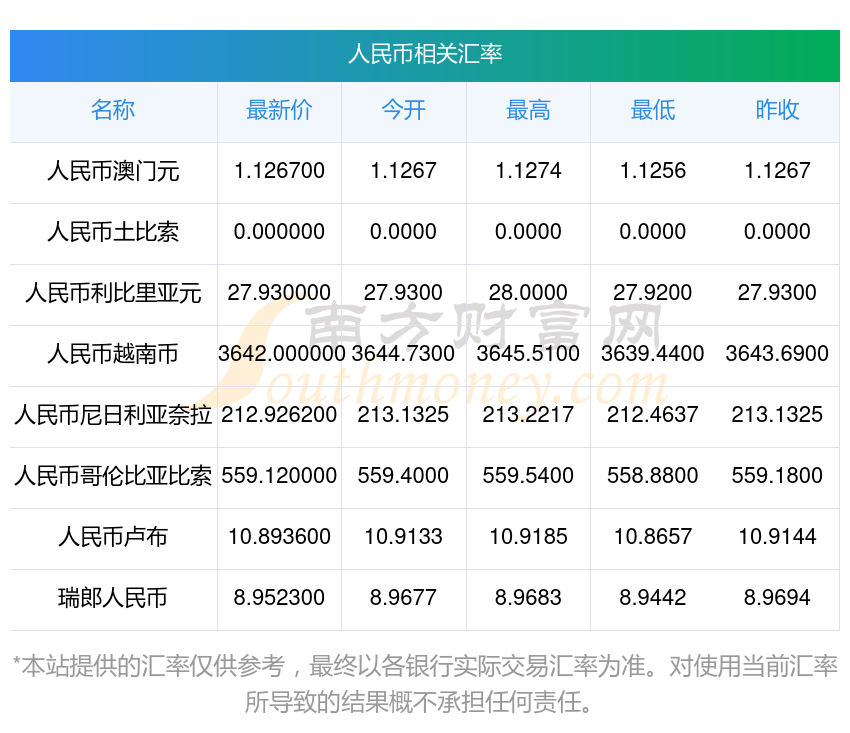Click previous close value 8.9694
Image resolution: width=850 pixels, height=733 pixels.
(777, 597)
